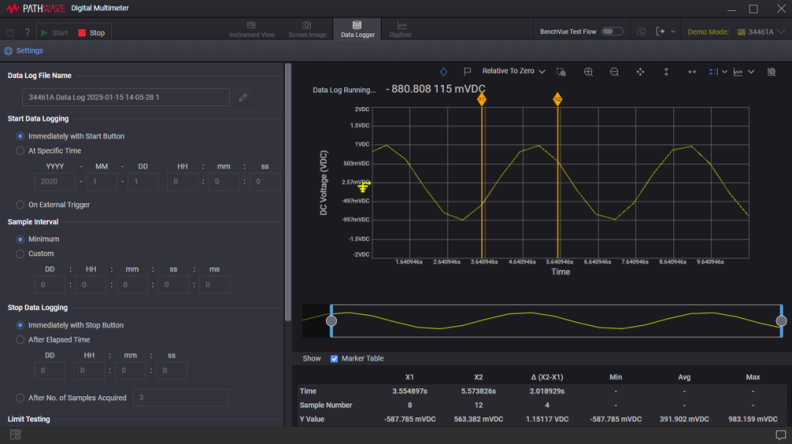The width and height of the screenshot is (792, 444).
Task: Click the four-way pan arrows icon
Action: coord(640,72)
